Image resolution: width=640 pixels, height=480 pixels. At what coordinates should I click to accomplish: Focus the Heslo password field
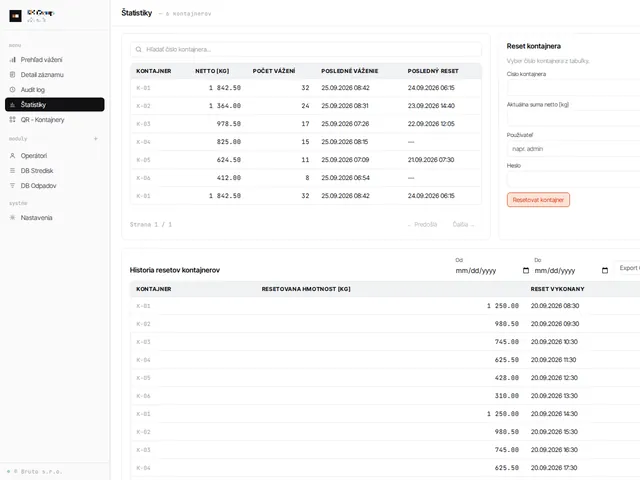[573, 179]
